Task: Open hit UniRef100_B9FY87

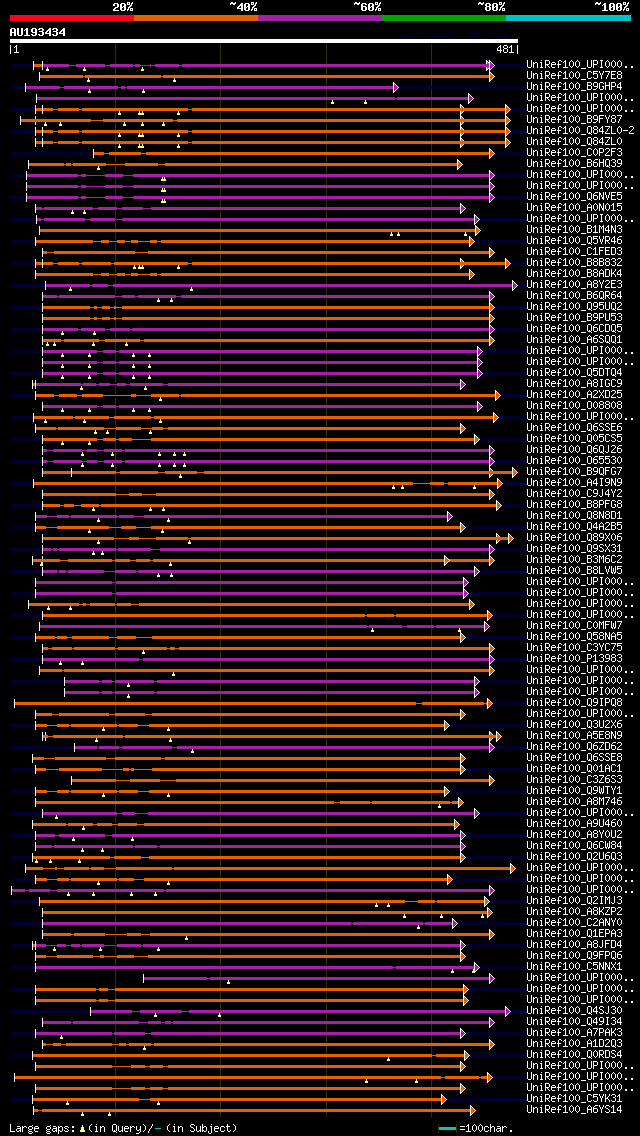Action: (x=574, y=120)
